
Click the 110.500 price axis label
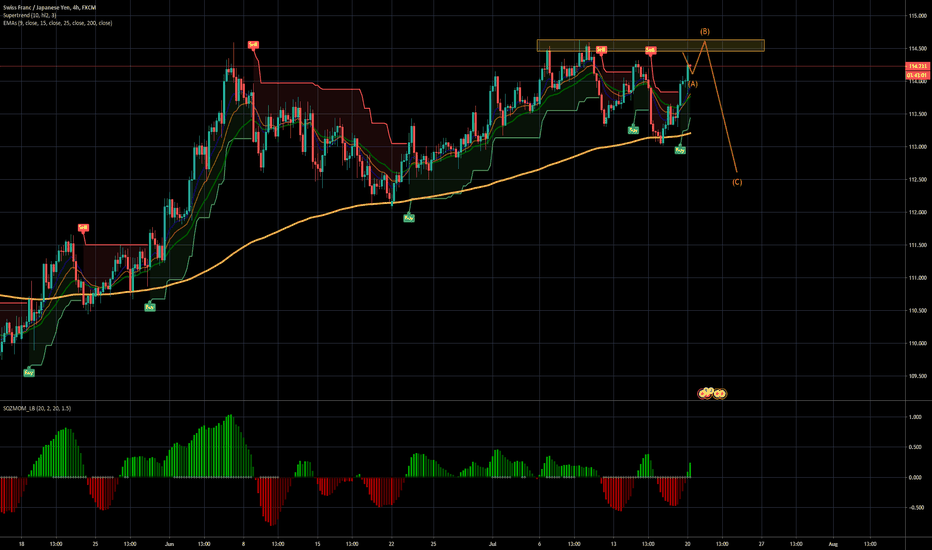pos(918,310)
